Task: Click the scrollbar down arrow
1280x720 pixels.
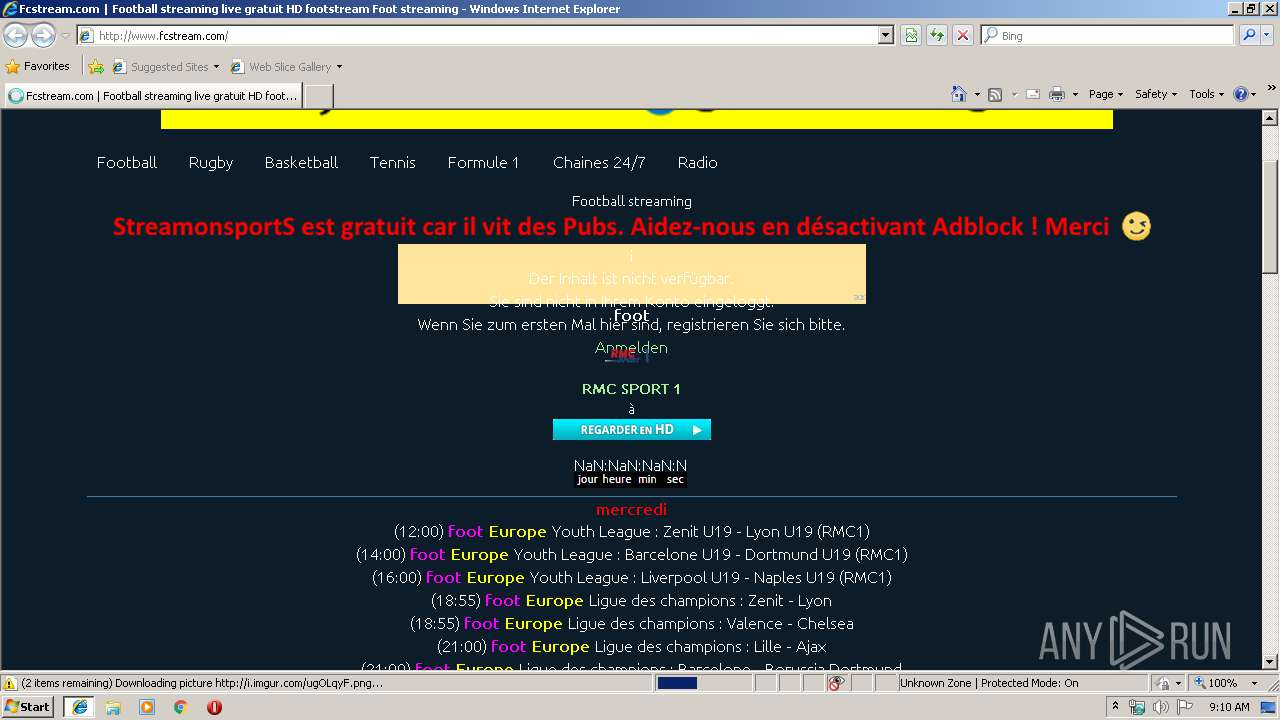Action: point(1270,662)
